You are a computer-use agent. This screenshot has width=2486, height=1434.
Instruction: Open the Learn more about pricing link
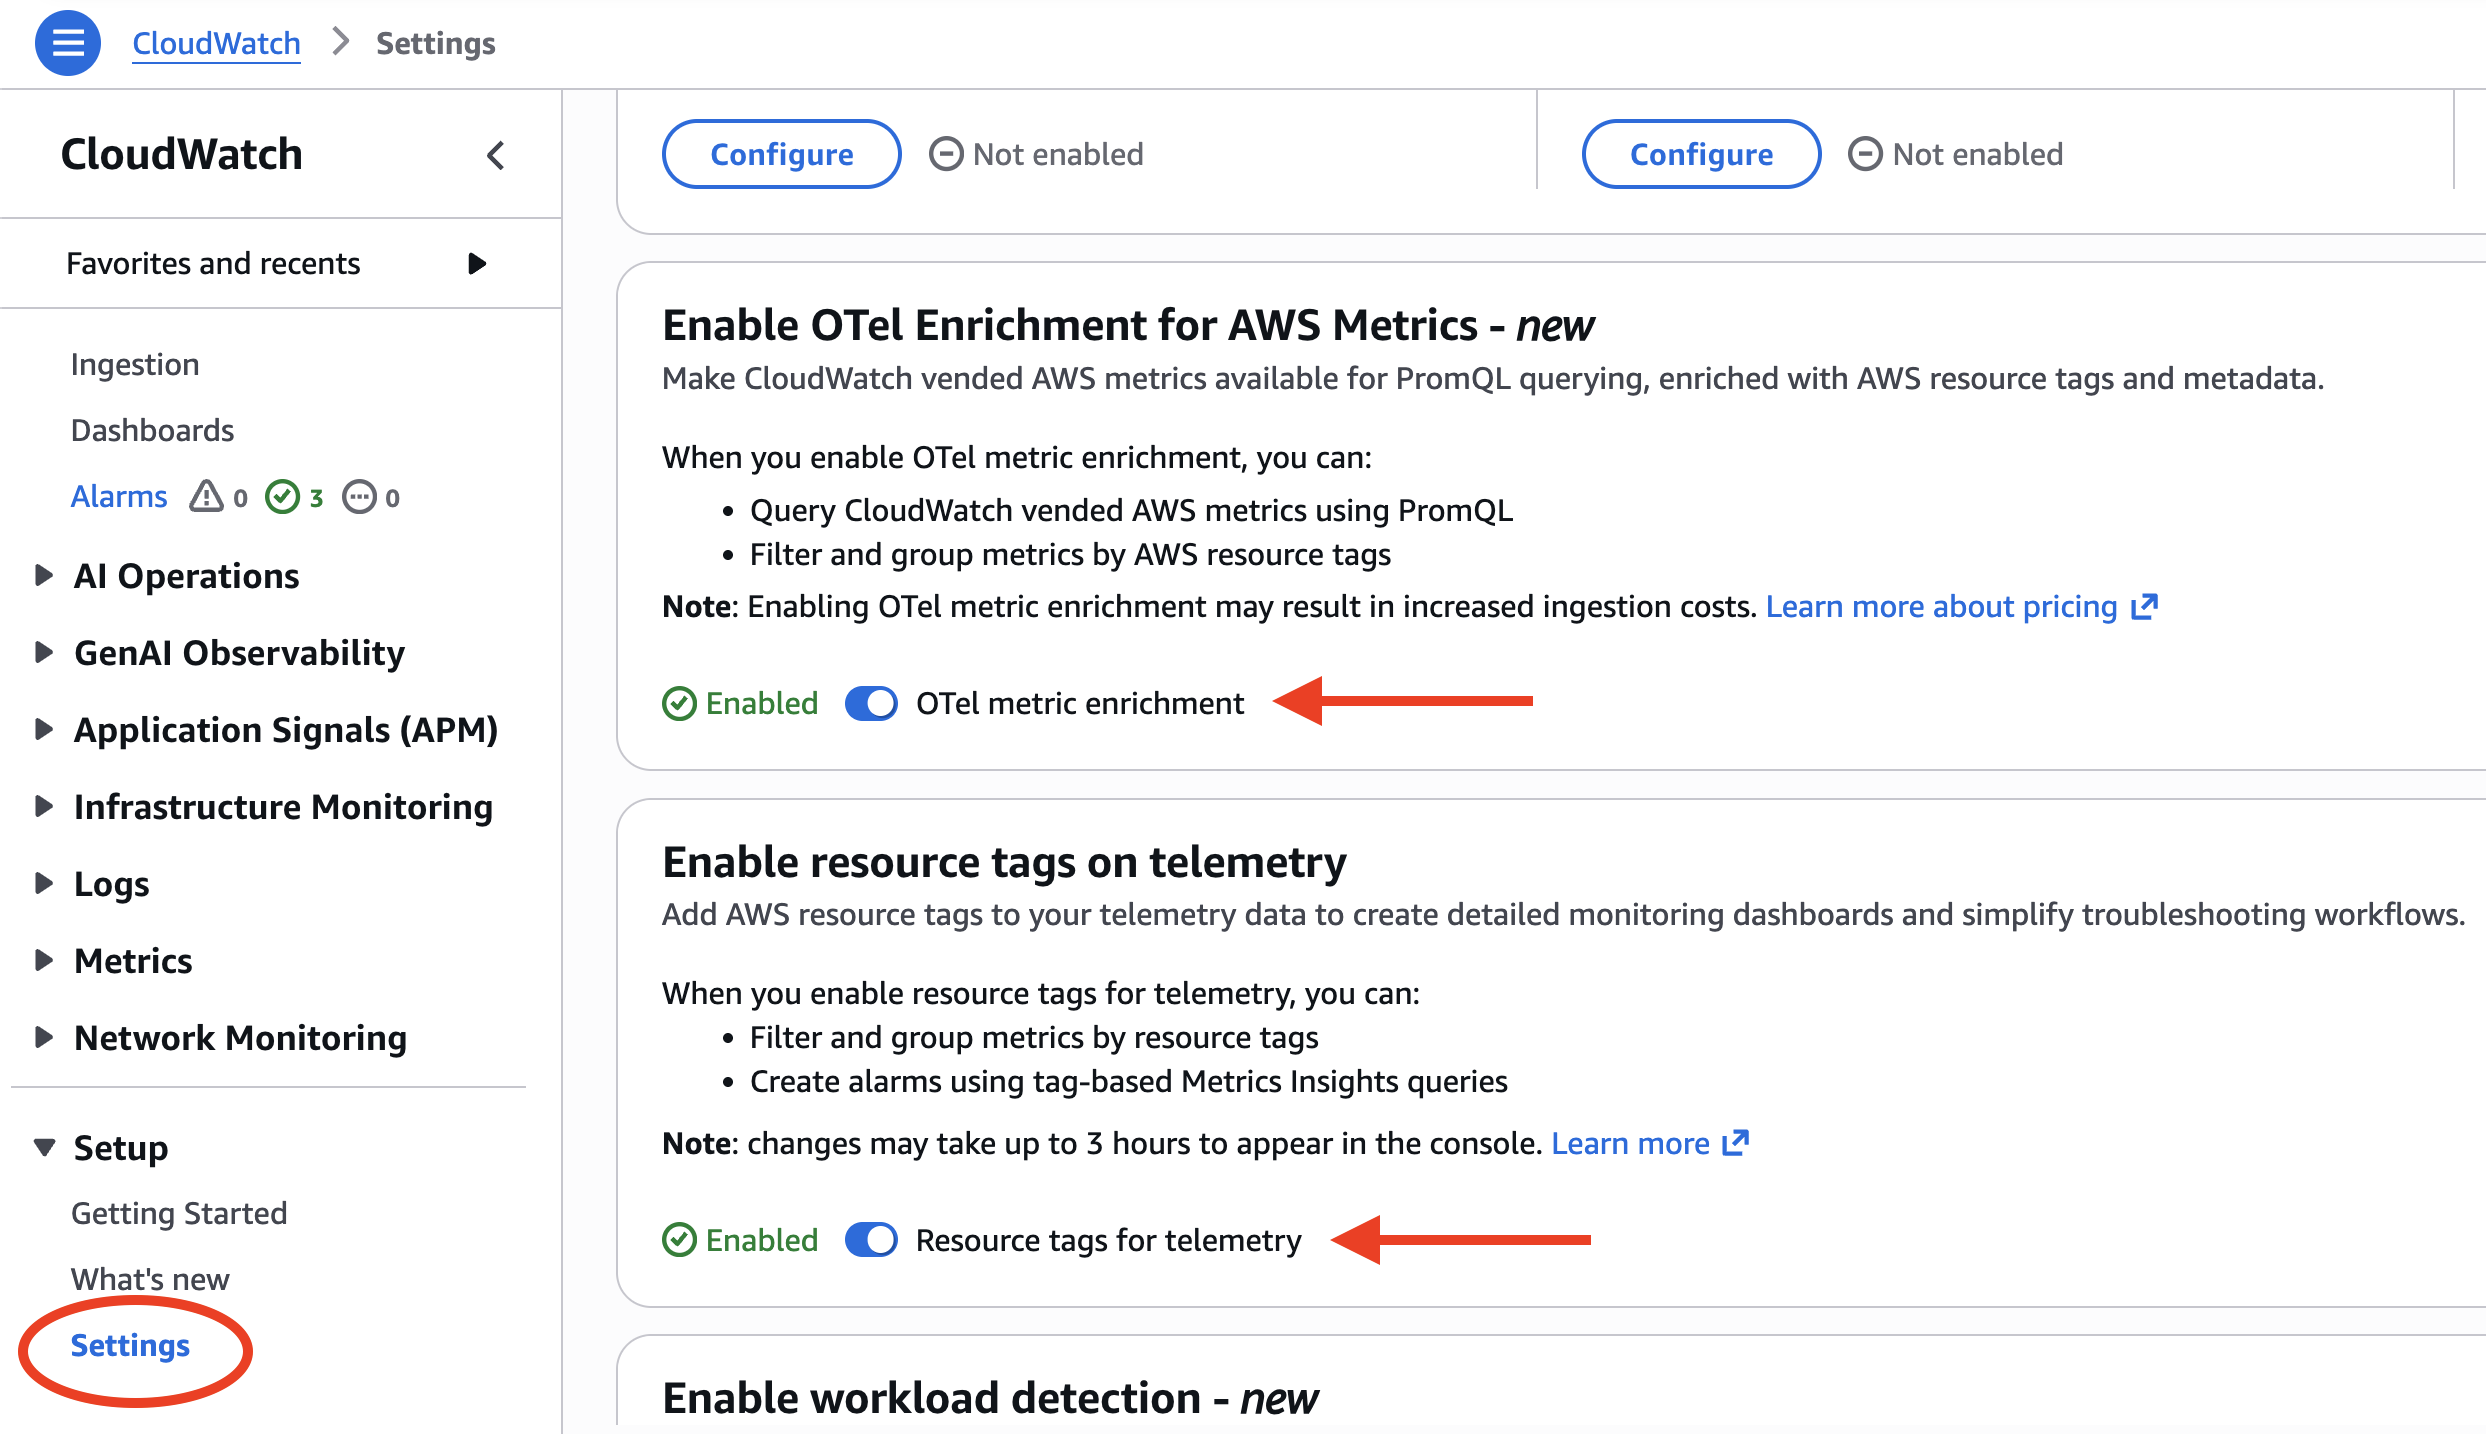point(1941,607)
